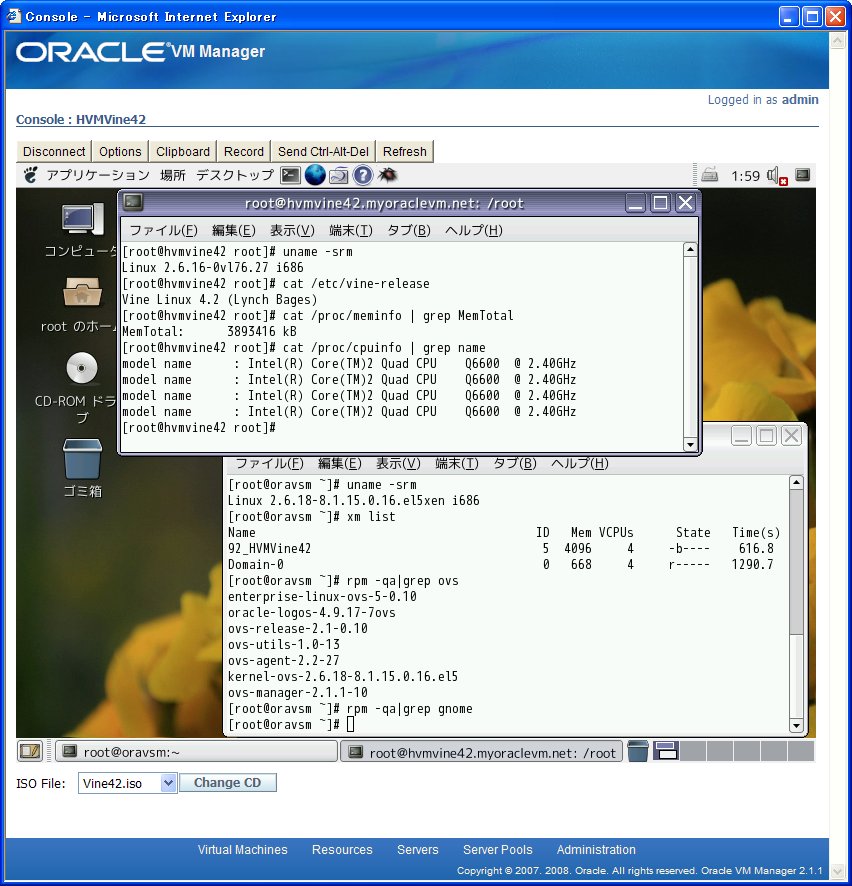Screen dimensions: 852x886
Task: Go to Administration footer link
Action: click(596, 849)
